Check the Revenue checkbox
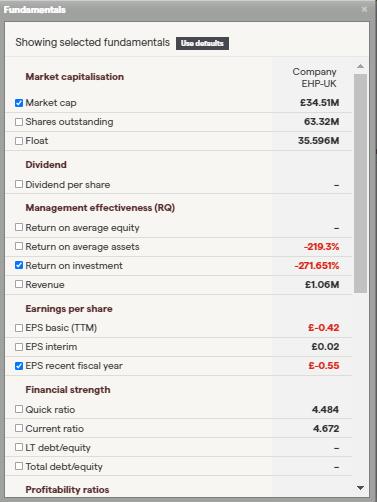 (19, 284)
